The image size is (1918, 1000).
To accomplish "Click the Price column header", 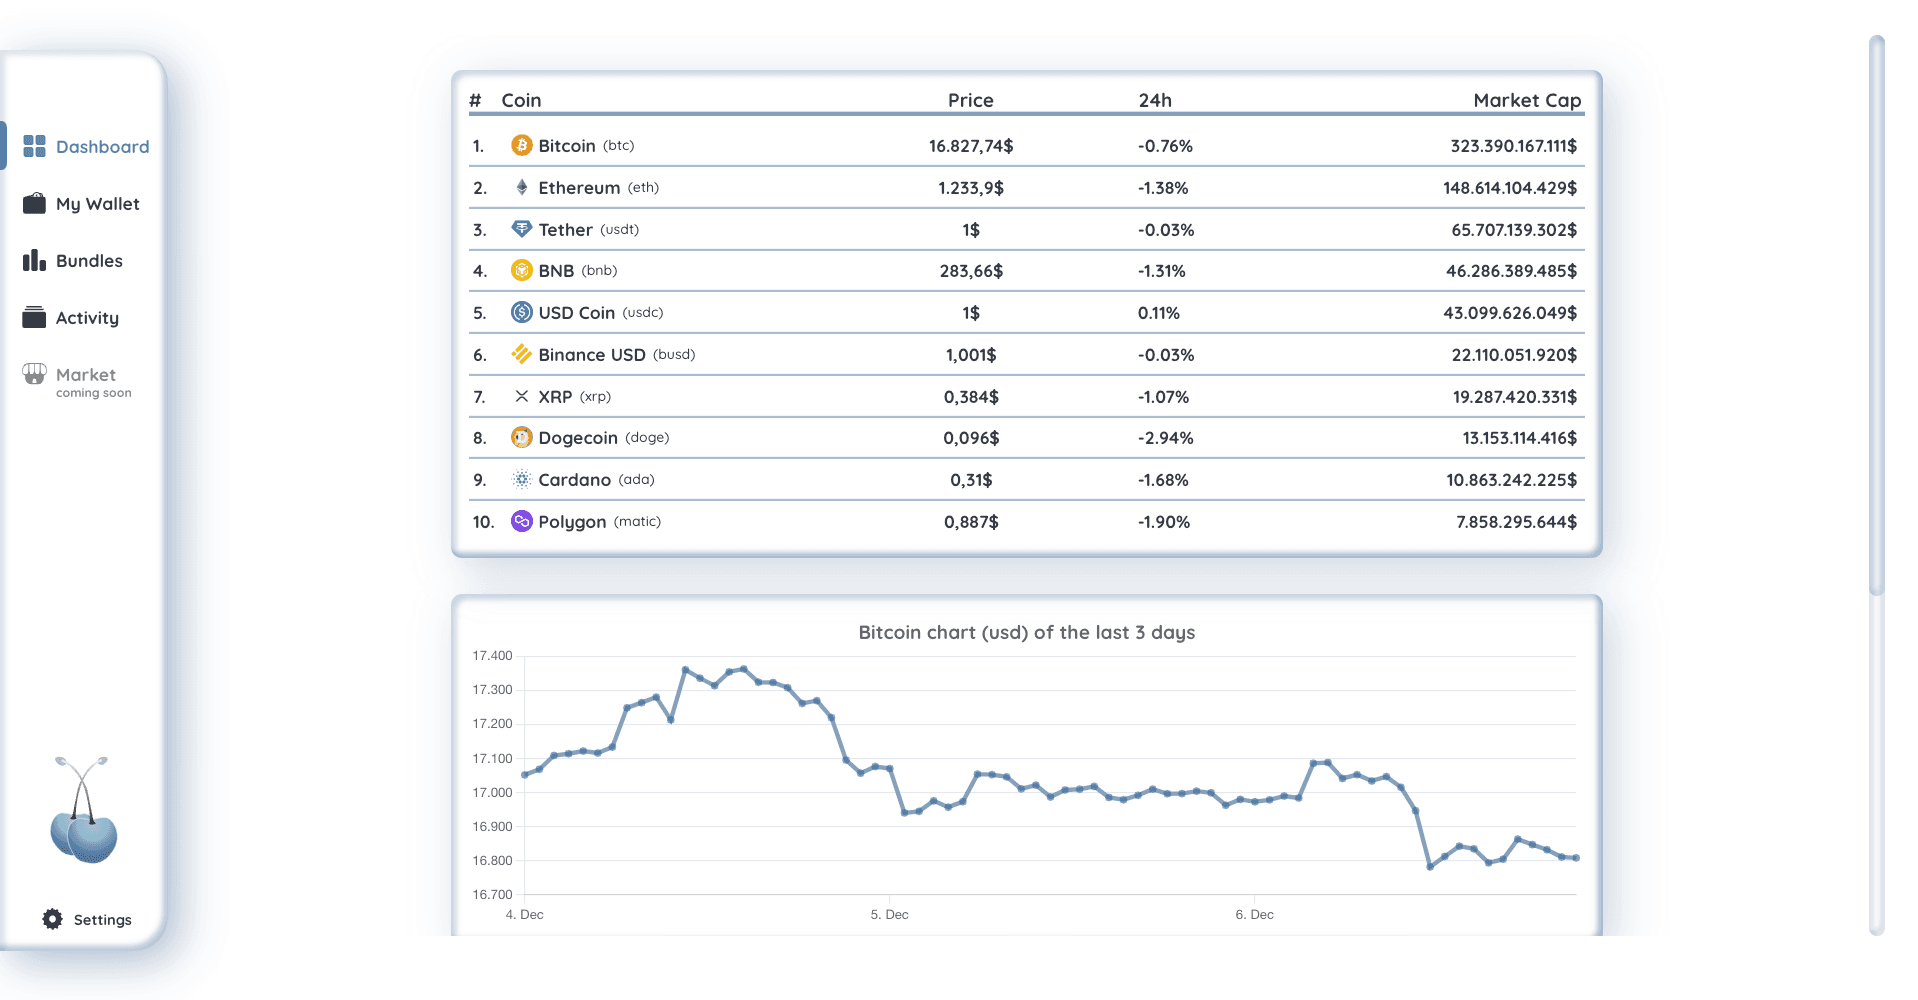I will [x=970, y=100].
